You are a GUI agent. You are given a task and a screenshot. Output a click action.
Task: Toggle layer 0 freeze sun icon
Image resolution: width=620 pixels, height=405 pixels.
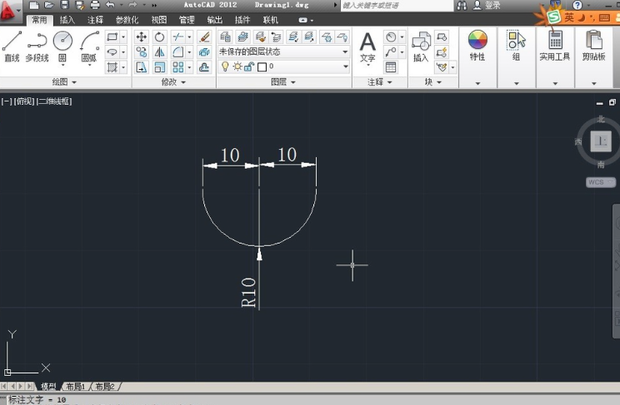click(237, 66)
